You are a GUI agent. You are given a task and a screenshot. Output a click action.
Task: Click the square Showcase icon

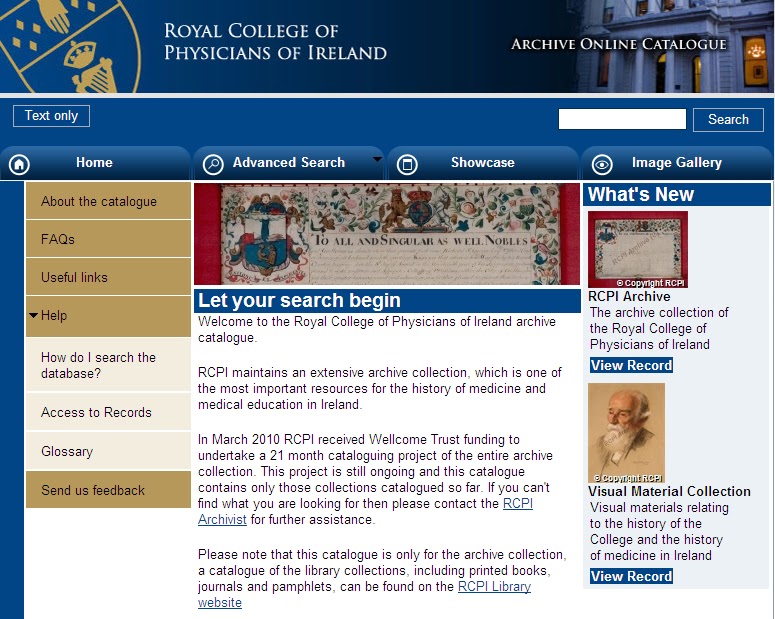click(407, 164)
